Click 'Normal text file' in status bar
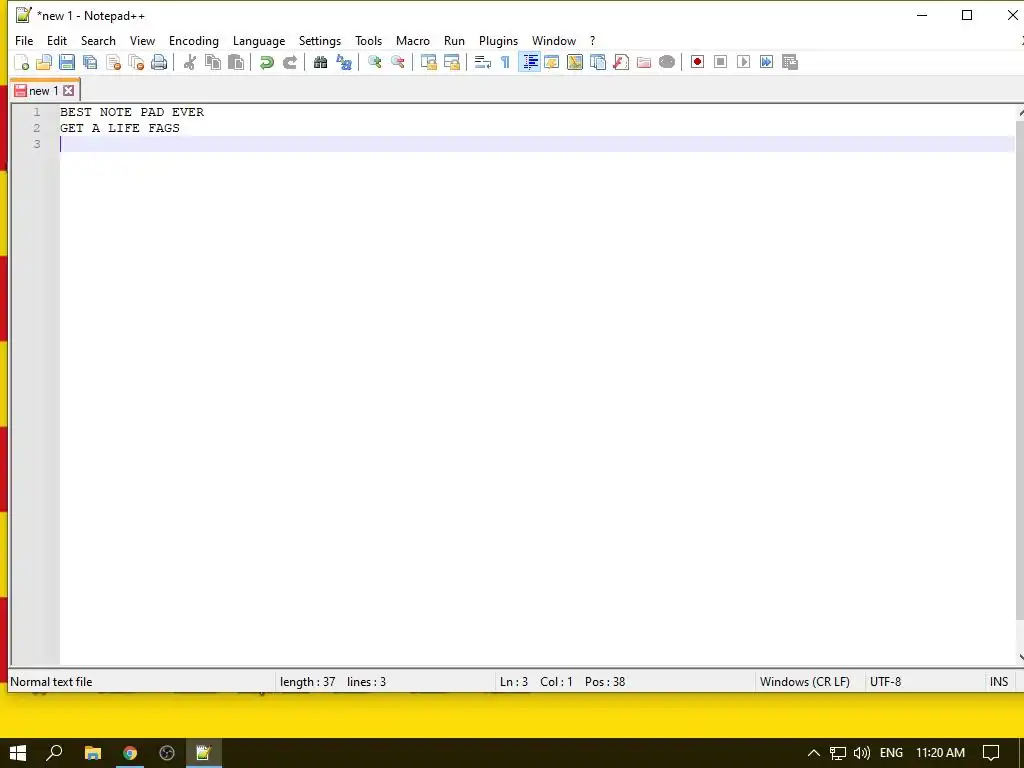The image size is (1024, 768). pyautogui.click(x=51, y=682)
